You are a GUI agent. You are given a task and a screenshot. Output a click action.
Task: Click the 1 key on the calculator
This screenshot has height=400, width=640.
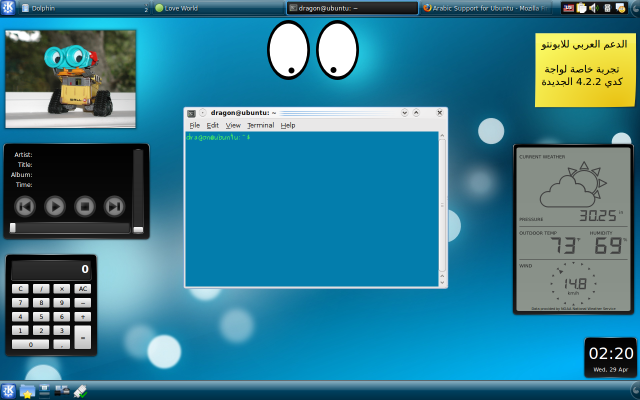20,331
